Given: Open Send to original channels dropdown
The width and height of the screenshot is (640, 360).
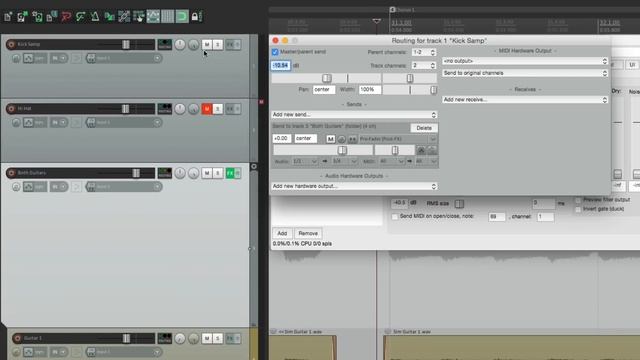Looking at the screenshot, I should [525, 73].
